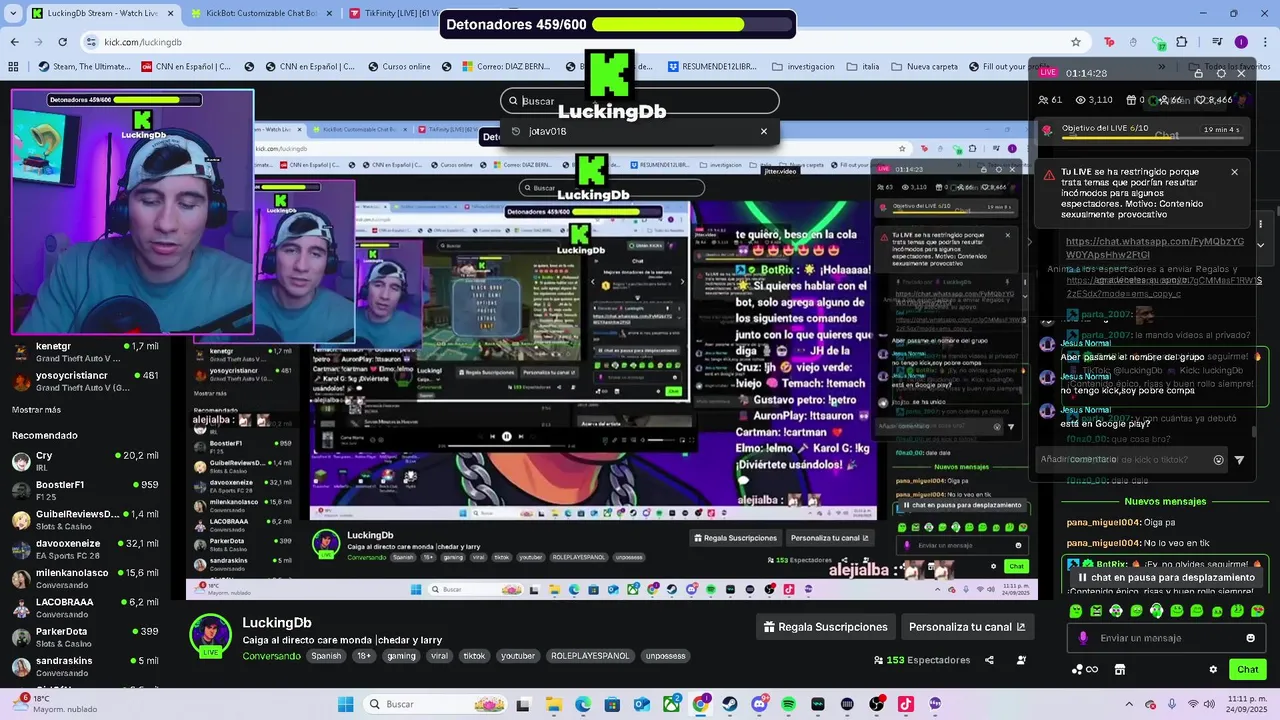This screenshot has height=720, width=1280.
Task: Open the Chrome apps grid in the bookmarks bar
Action: click(13, 67)
